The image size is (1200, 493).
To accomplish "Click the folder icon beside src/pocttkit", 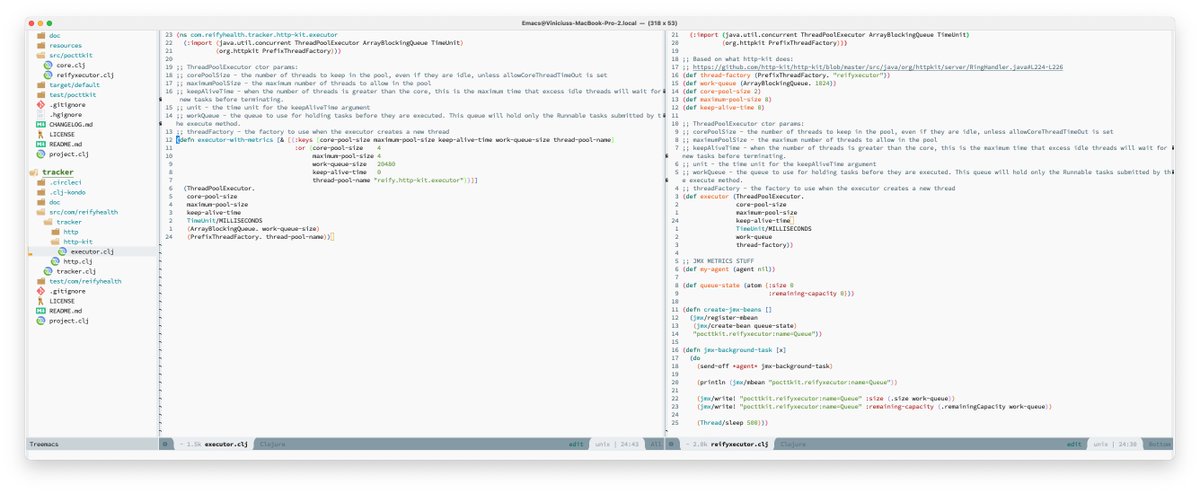I will coord(40,55).
